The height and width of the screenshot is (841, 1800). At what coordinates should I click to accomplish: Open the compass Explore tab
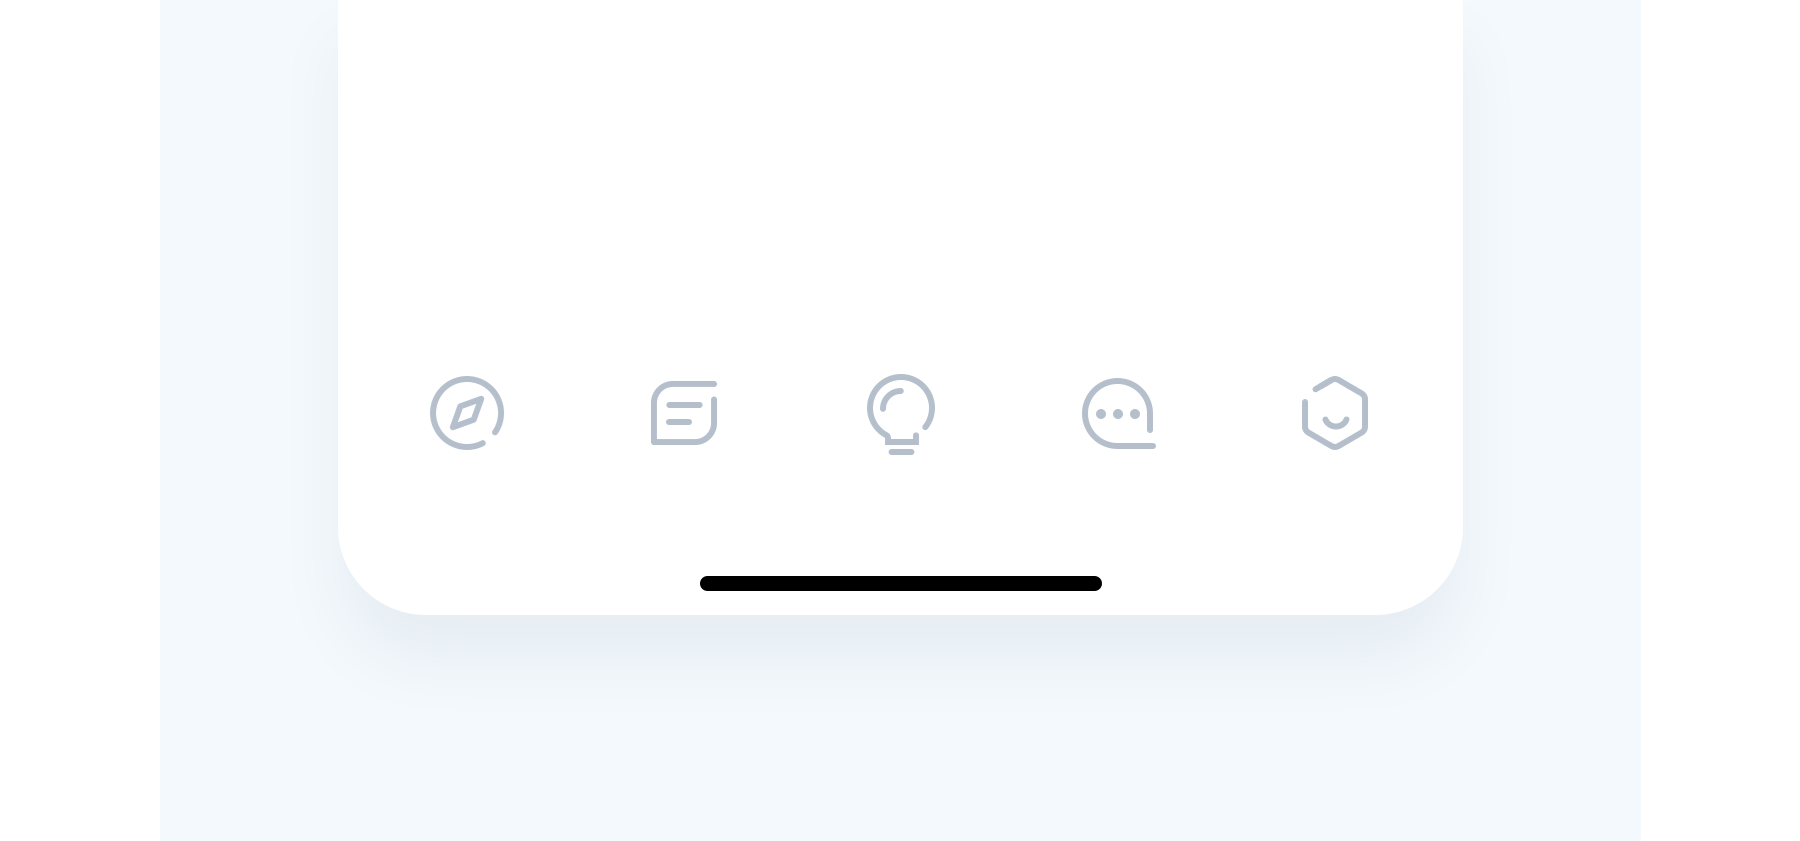[x=467, y=413]
